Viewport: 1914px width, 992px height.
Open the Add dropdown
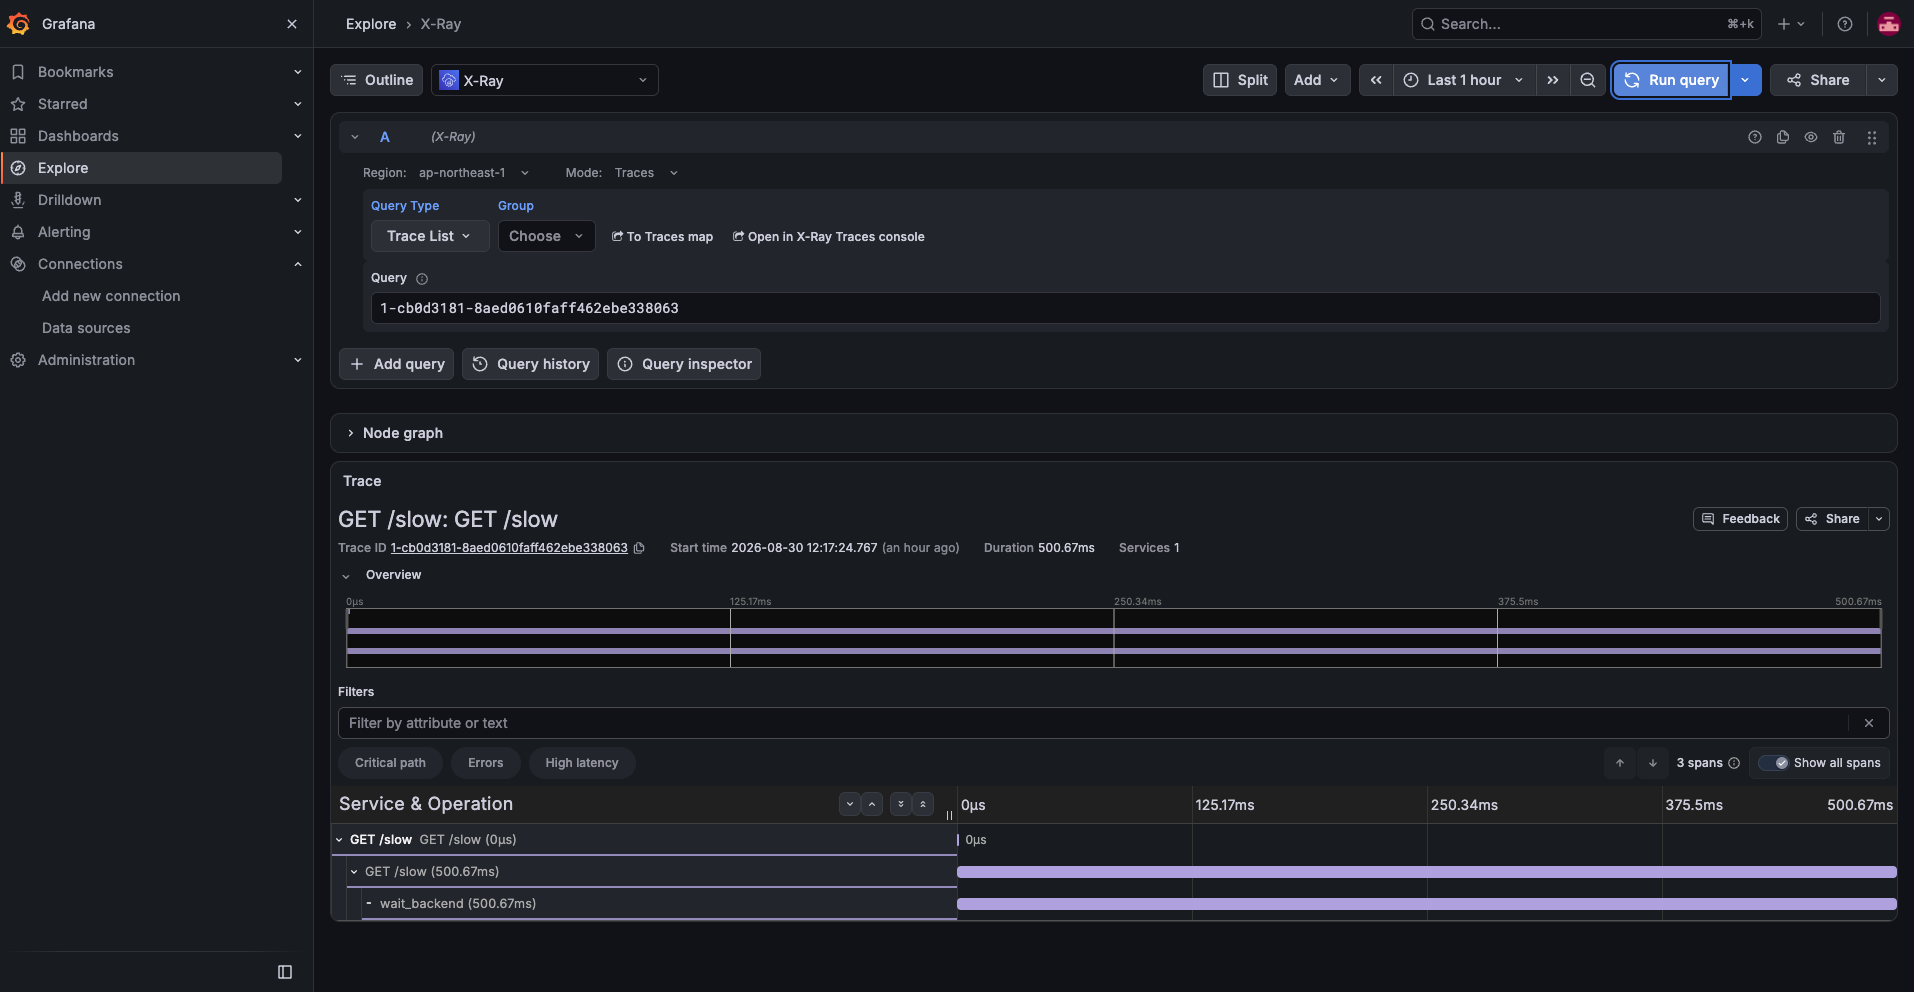[1317, 80]
